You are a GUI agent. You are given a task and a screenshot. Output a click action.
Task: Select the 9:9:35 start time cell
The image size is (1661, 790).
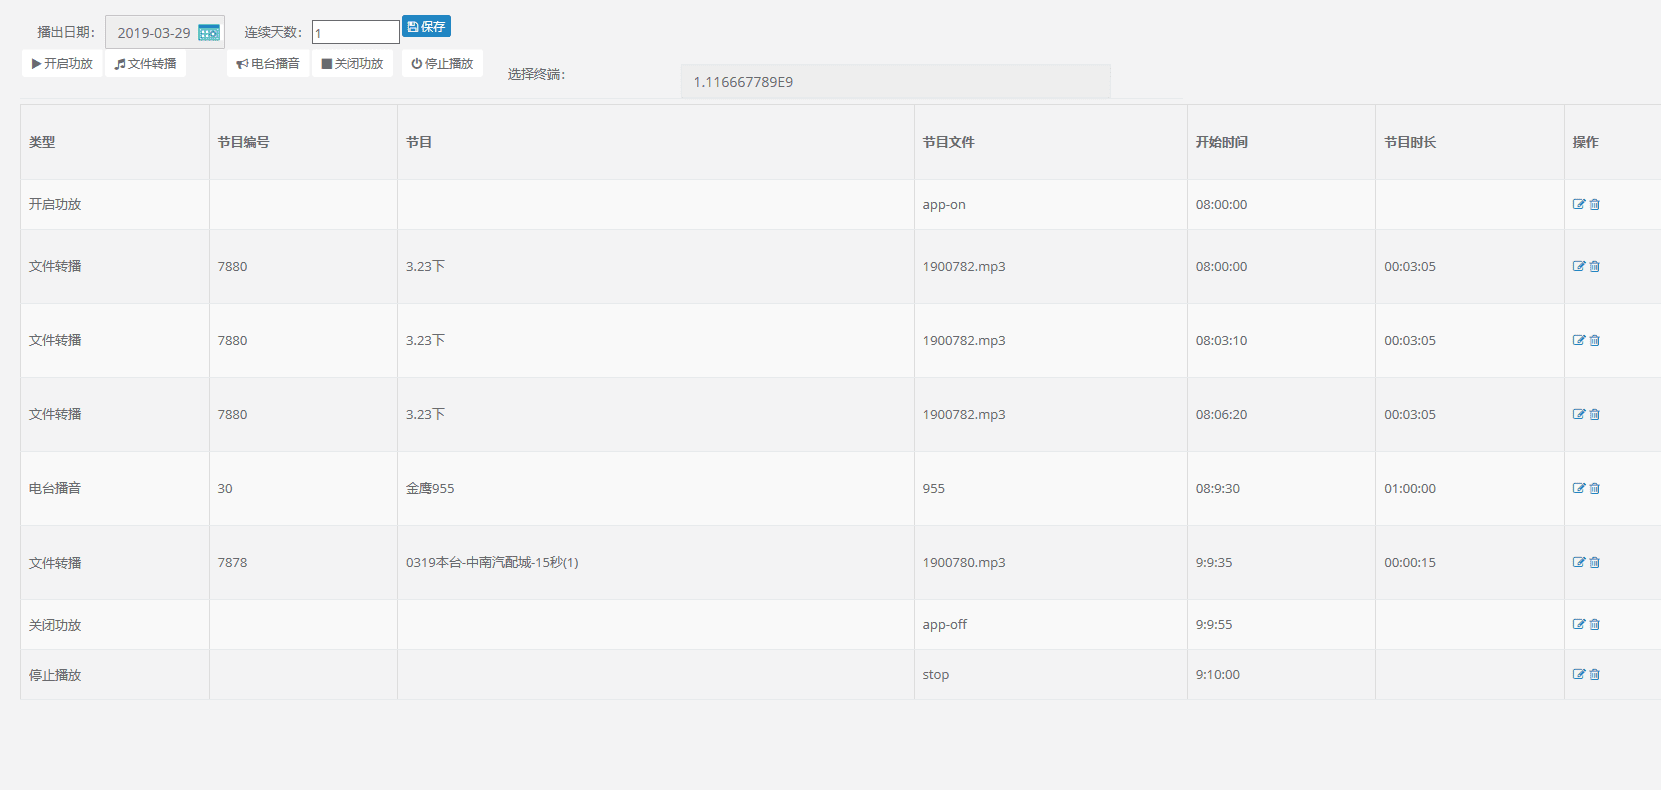point(1281,562)
